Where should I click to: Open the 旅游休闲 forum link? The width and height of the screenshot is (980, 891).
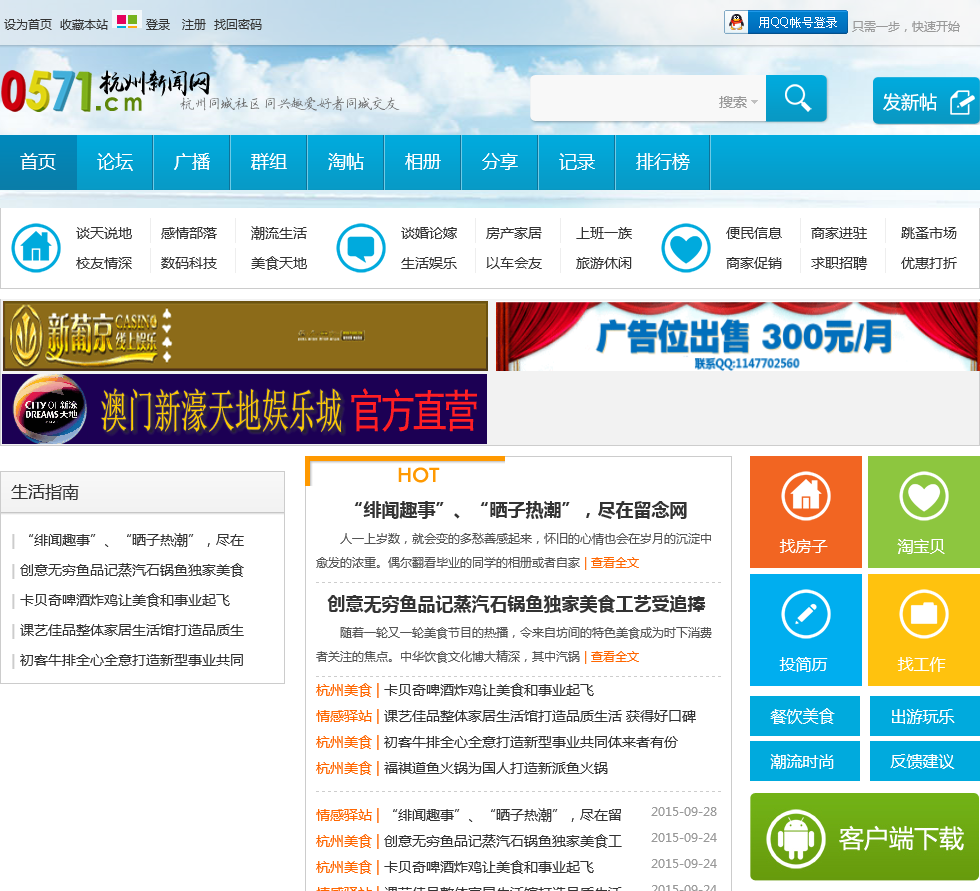point(604,263)
